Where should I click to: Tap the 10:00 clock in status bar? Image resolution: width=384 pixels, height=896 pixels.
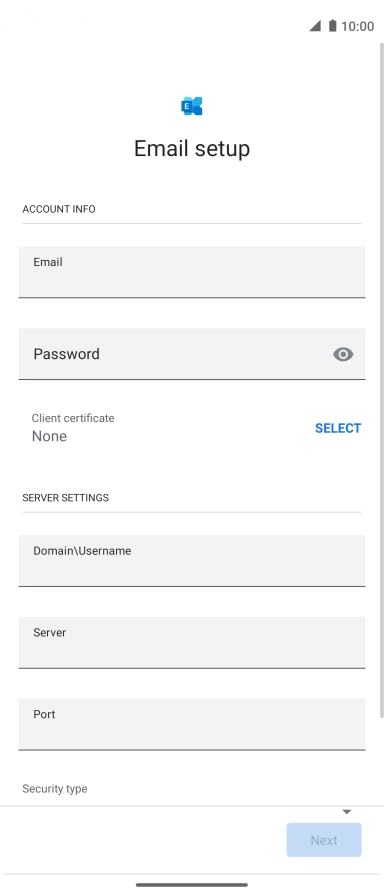pos(358,26)
